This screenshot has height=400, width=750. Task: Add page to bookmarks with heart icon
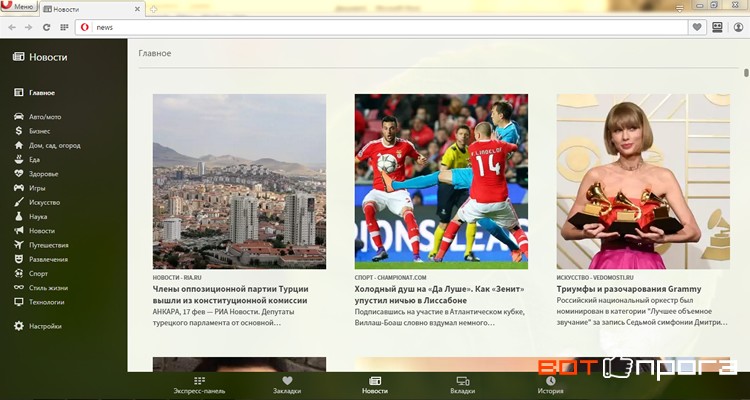point(697,27)
